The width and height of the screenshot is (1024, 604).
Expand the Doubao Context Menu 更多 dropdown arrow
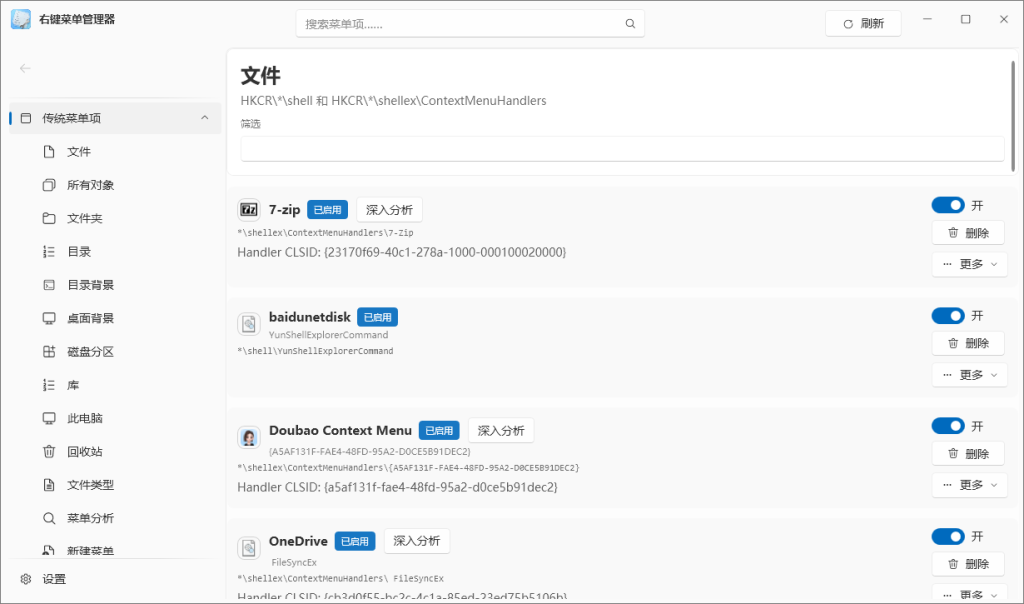(994, 485)
